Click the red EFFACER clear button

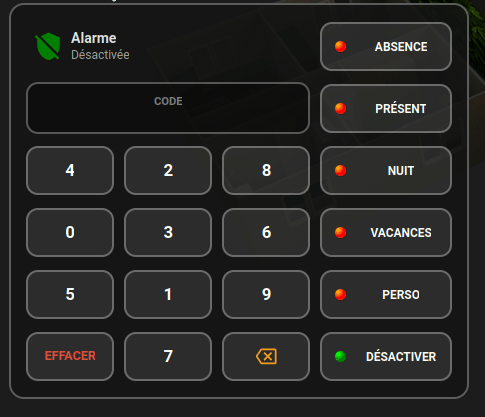click(x=70, y=356)
